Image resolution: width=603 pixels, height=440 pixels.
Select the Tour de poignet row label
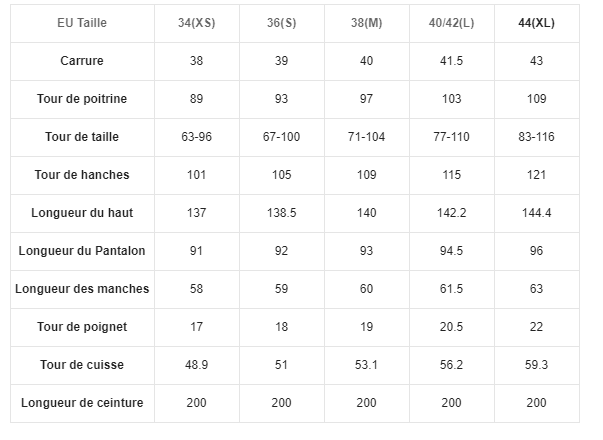(82, 327)
